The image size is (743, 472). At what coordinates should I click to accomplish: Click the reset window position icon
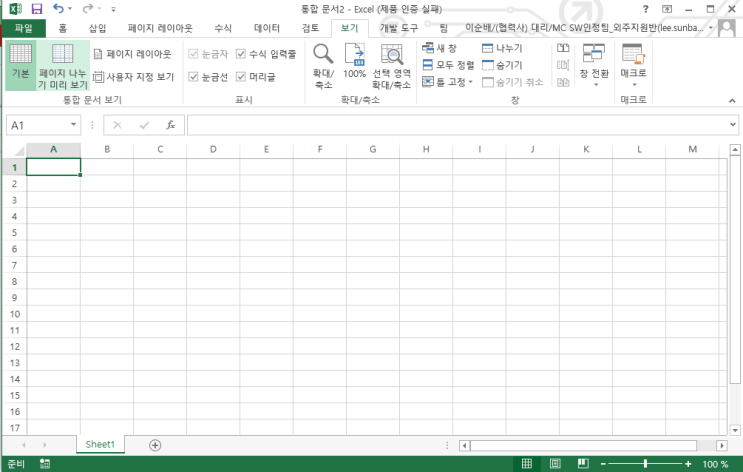[563, 82]
